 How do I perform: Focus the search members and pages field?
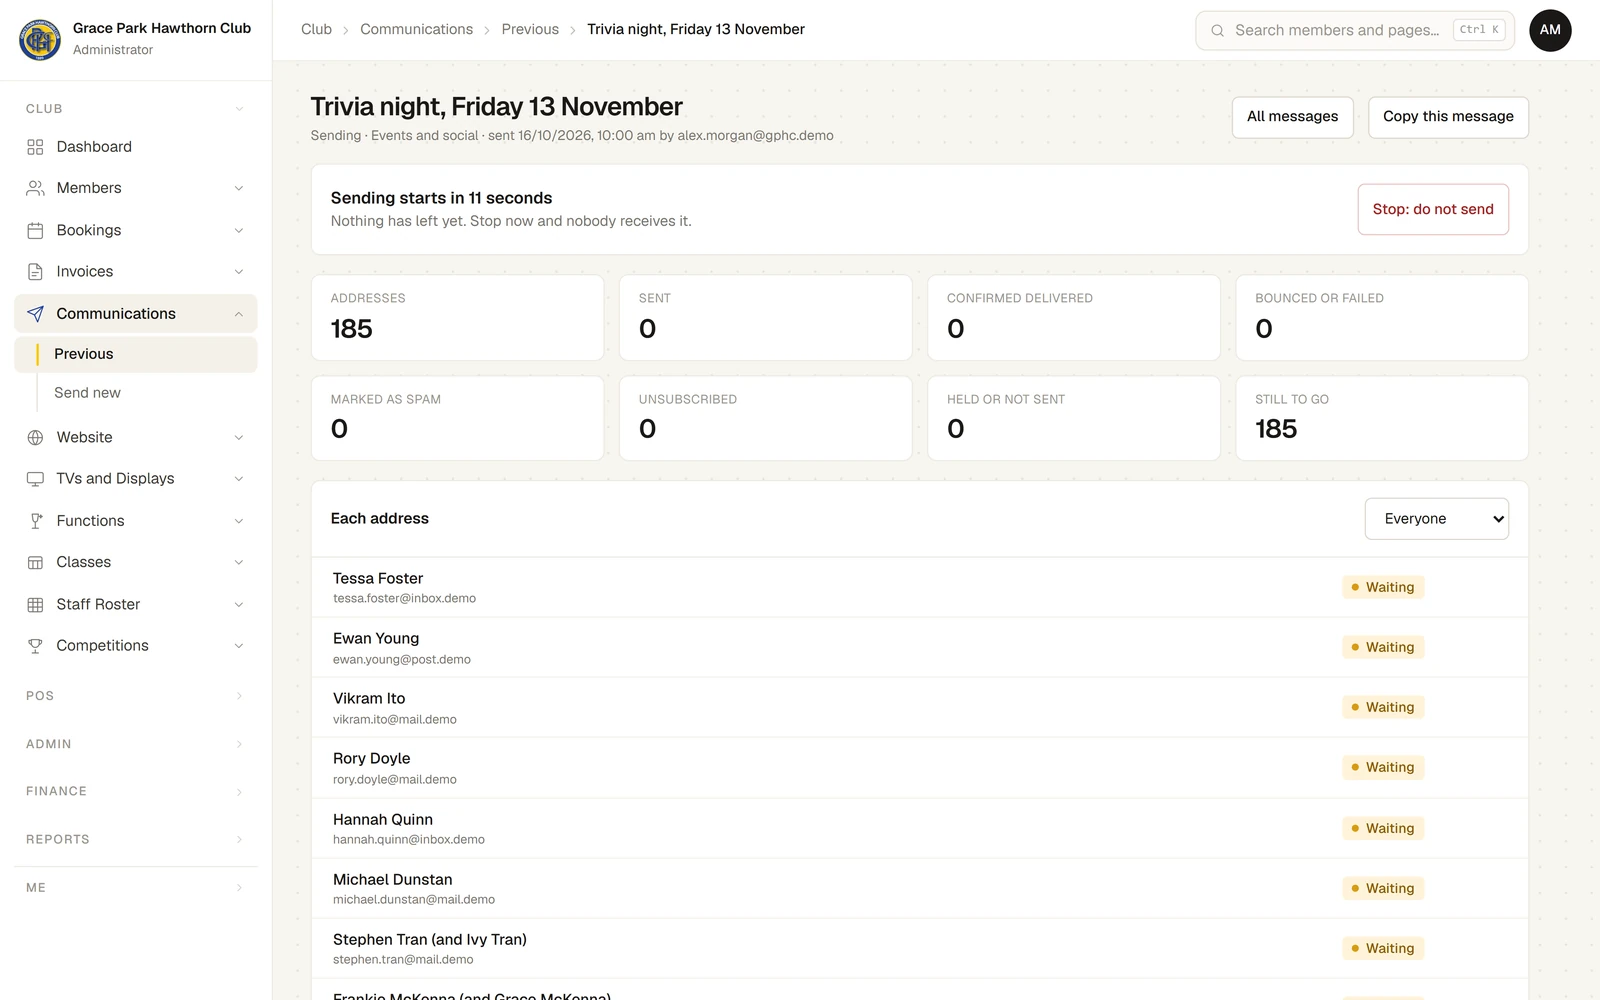[1355, 30]
